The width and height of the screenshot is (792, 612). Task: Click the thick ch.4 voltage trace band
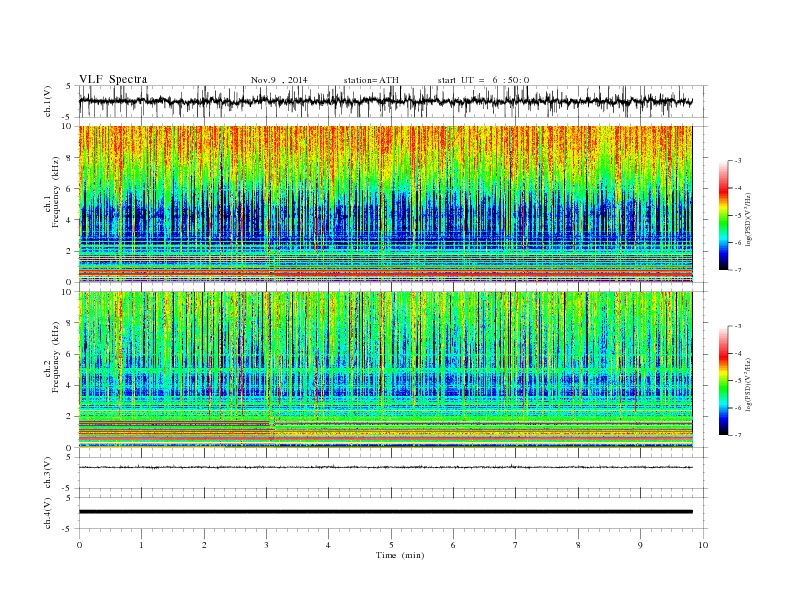click(x=385, y=512)
